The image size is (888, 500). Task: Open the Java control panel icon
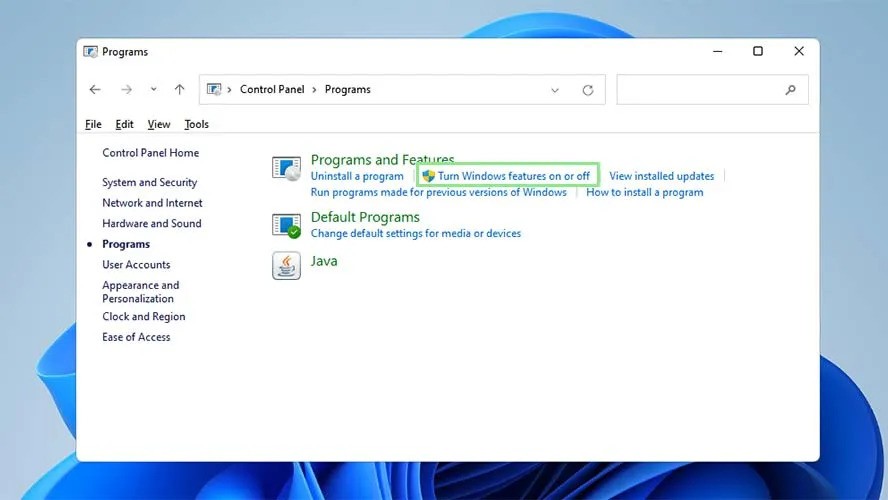tap(286, 265)
